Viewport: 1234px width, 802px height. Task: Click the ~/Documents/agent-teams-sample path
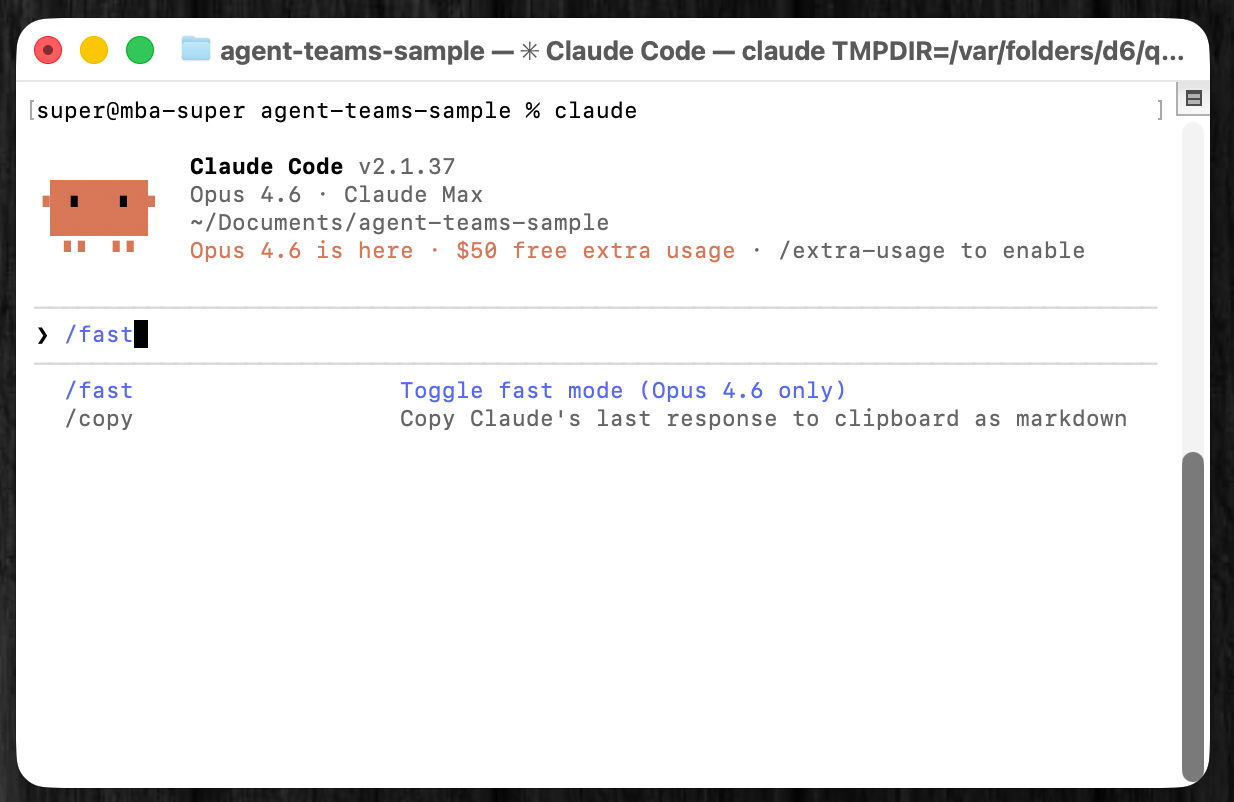click(x=399, y=222)
